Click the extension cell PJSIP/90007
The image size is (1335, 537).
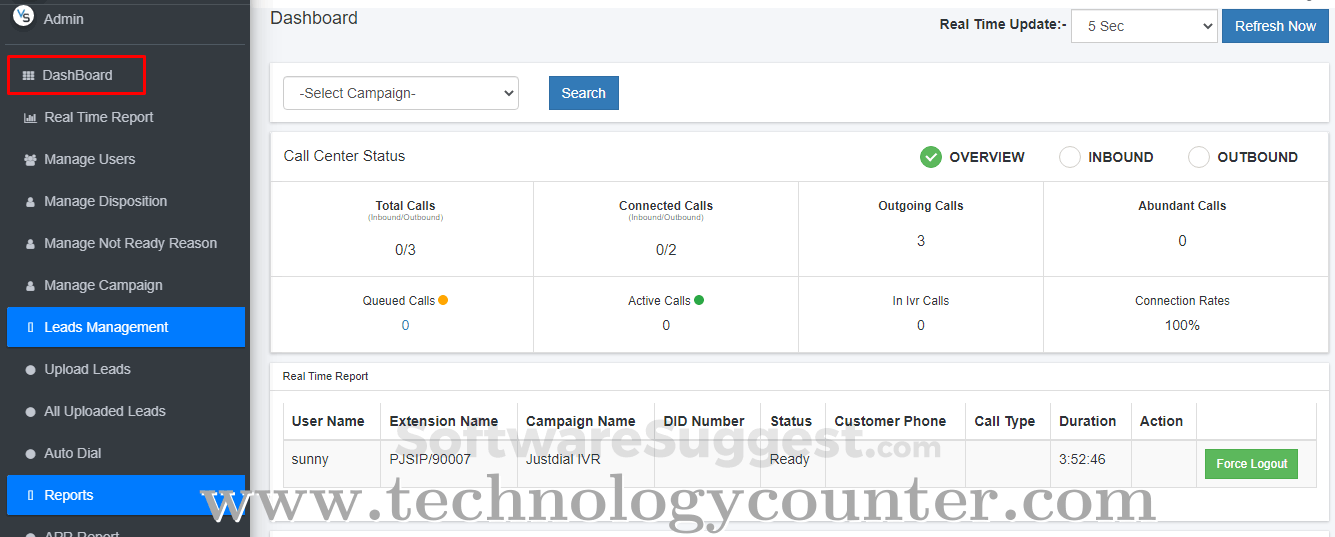pos(431,459)
